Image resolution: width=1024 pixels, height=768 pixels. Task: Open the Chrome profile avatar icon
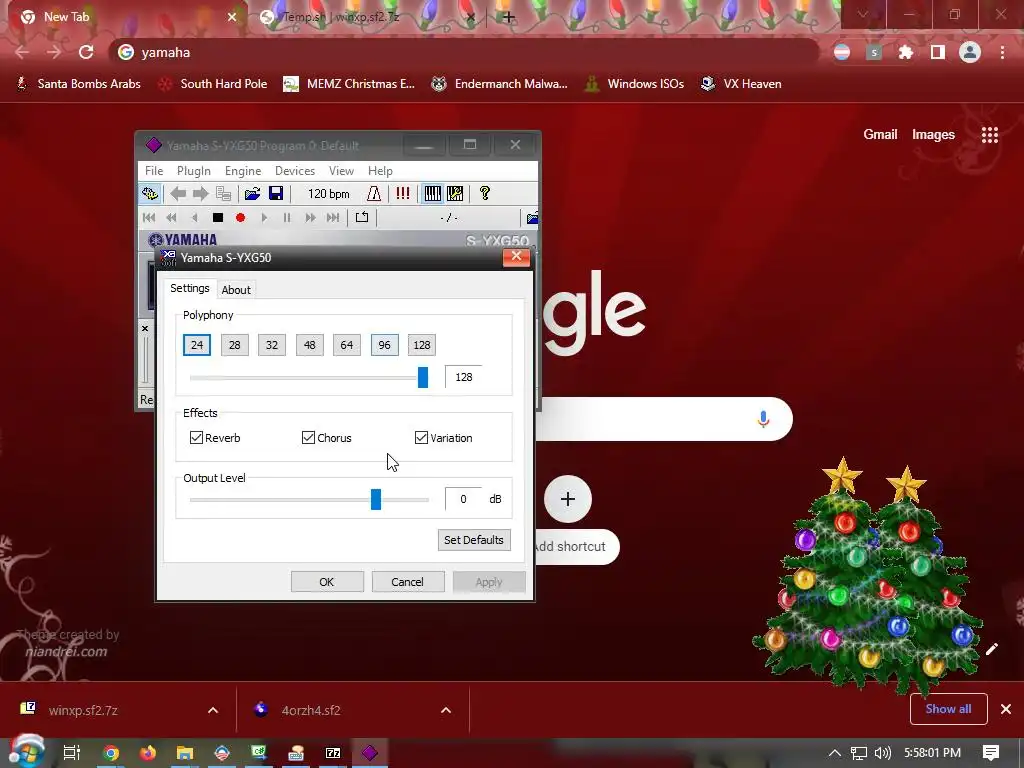tap(970, 52)
